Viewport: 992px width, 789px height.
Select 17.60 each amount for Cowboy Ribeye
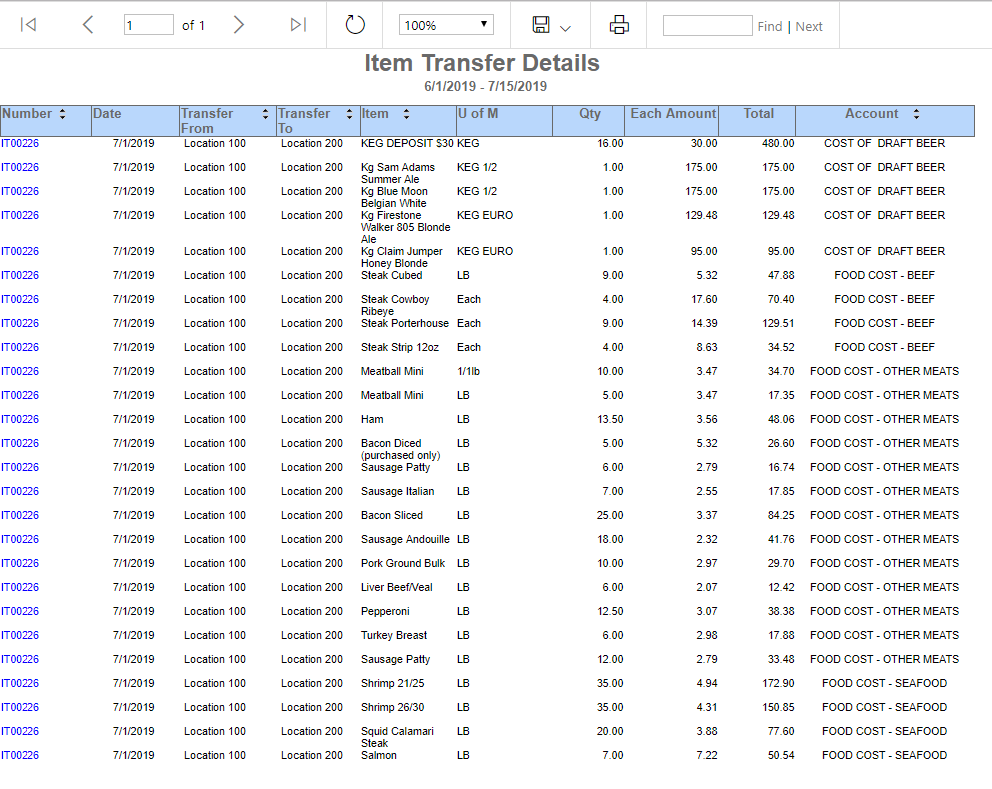click(704, 300)
